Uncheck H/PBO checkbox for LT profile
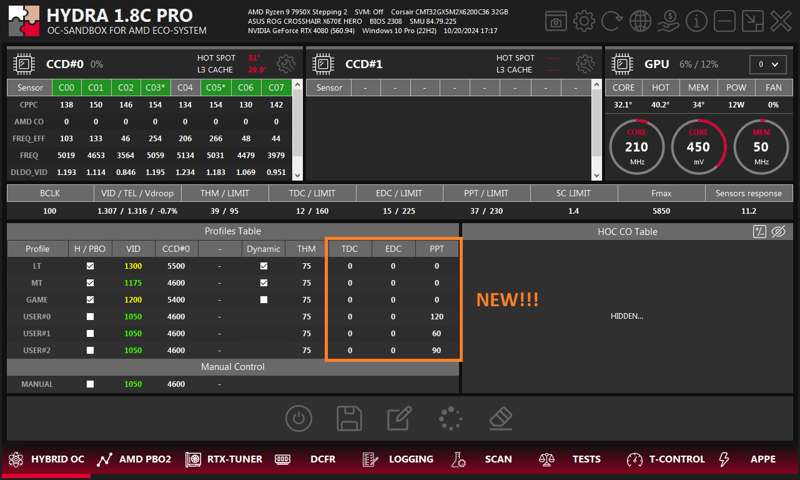The width and height of the screenshot is (800, 480). pyautogui.click(x=90, y=266)
